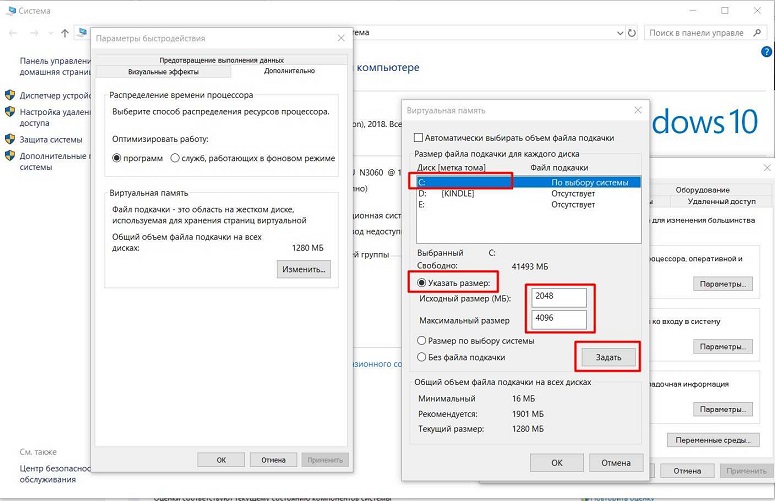
Task: Click the Изменить... button
Action: click(303, 269)
